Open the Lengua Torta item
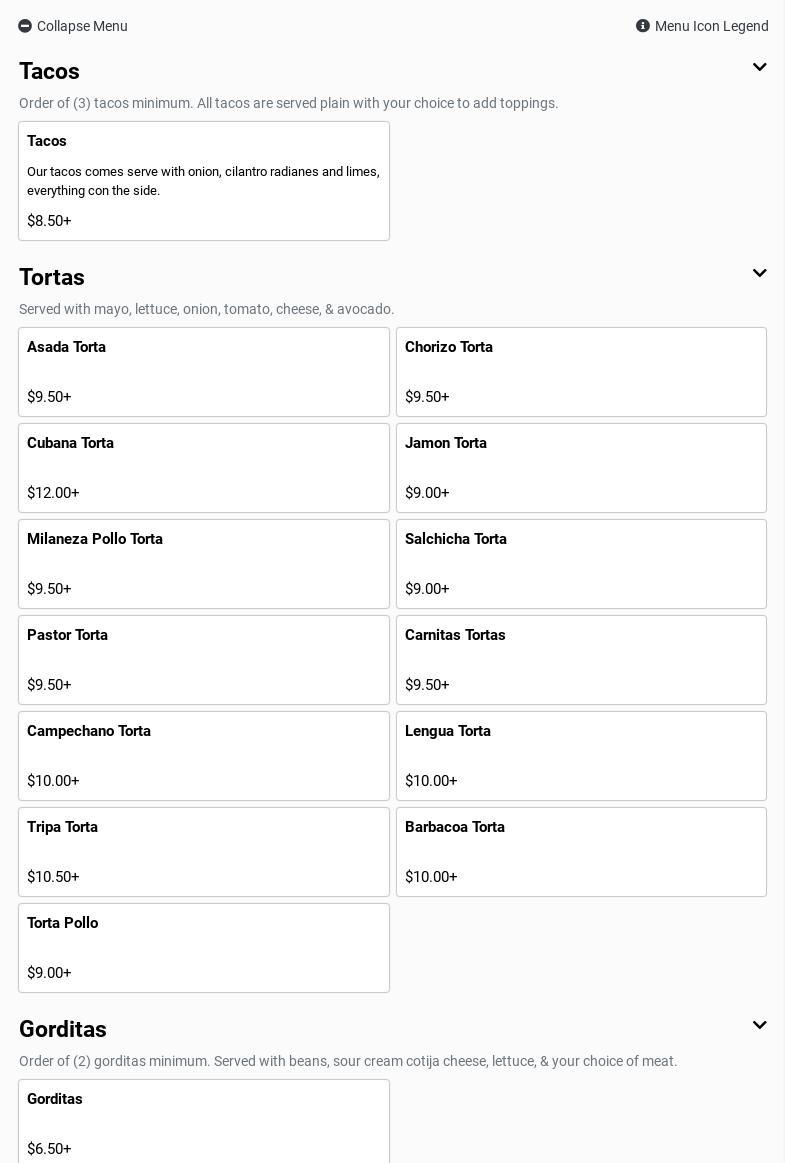785x1163 pixels. pyautogui.click(x=581, y=756)
